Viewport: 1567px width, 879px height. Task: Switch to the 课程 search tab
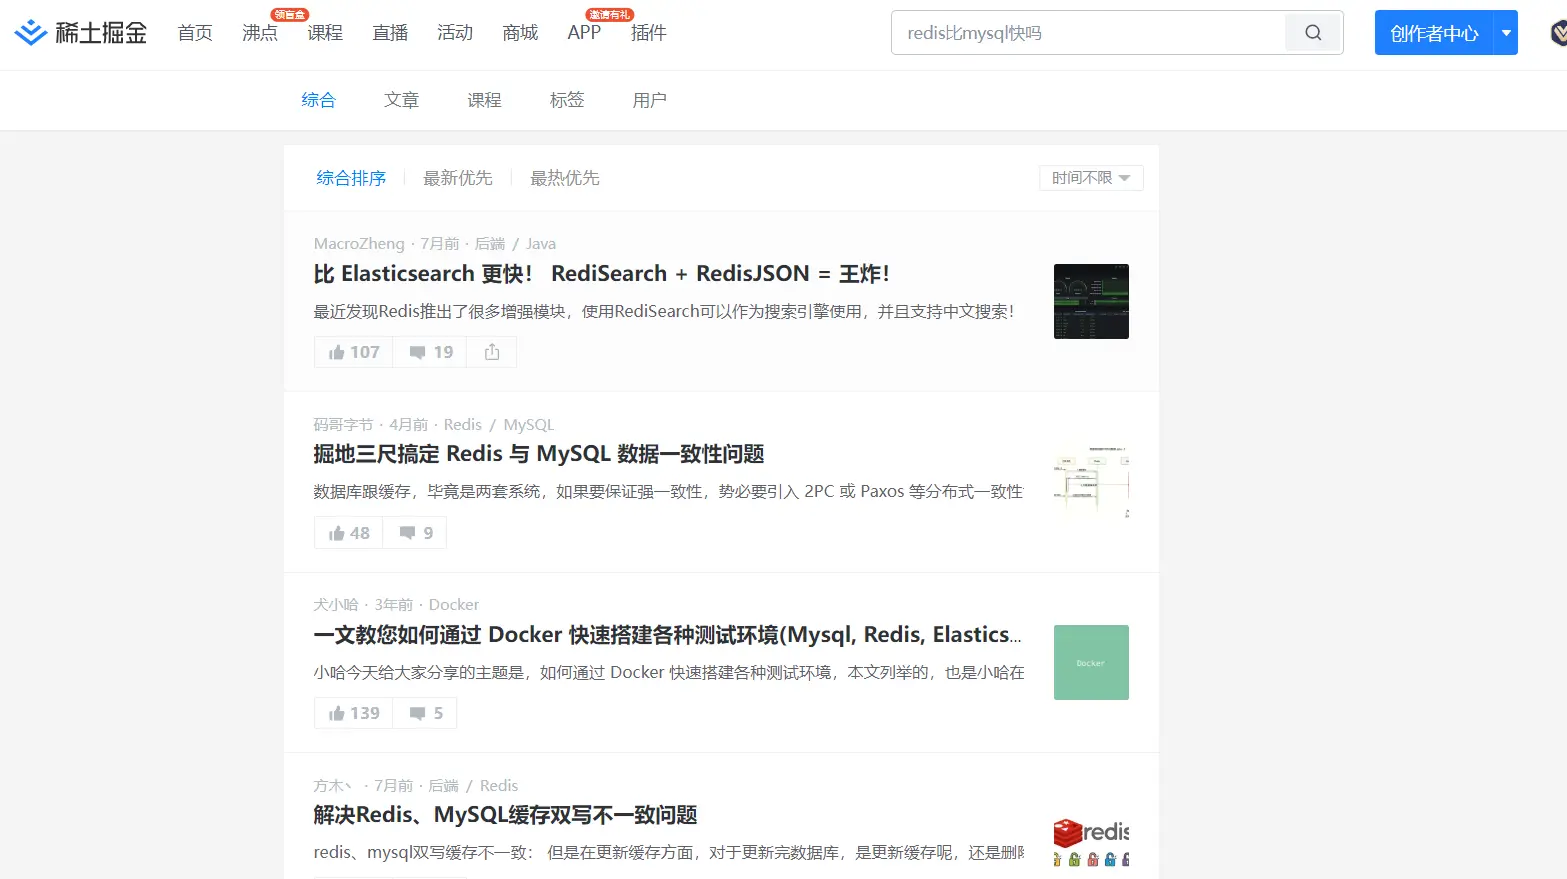484,100
